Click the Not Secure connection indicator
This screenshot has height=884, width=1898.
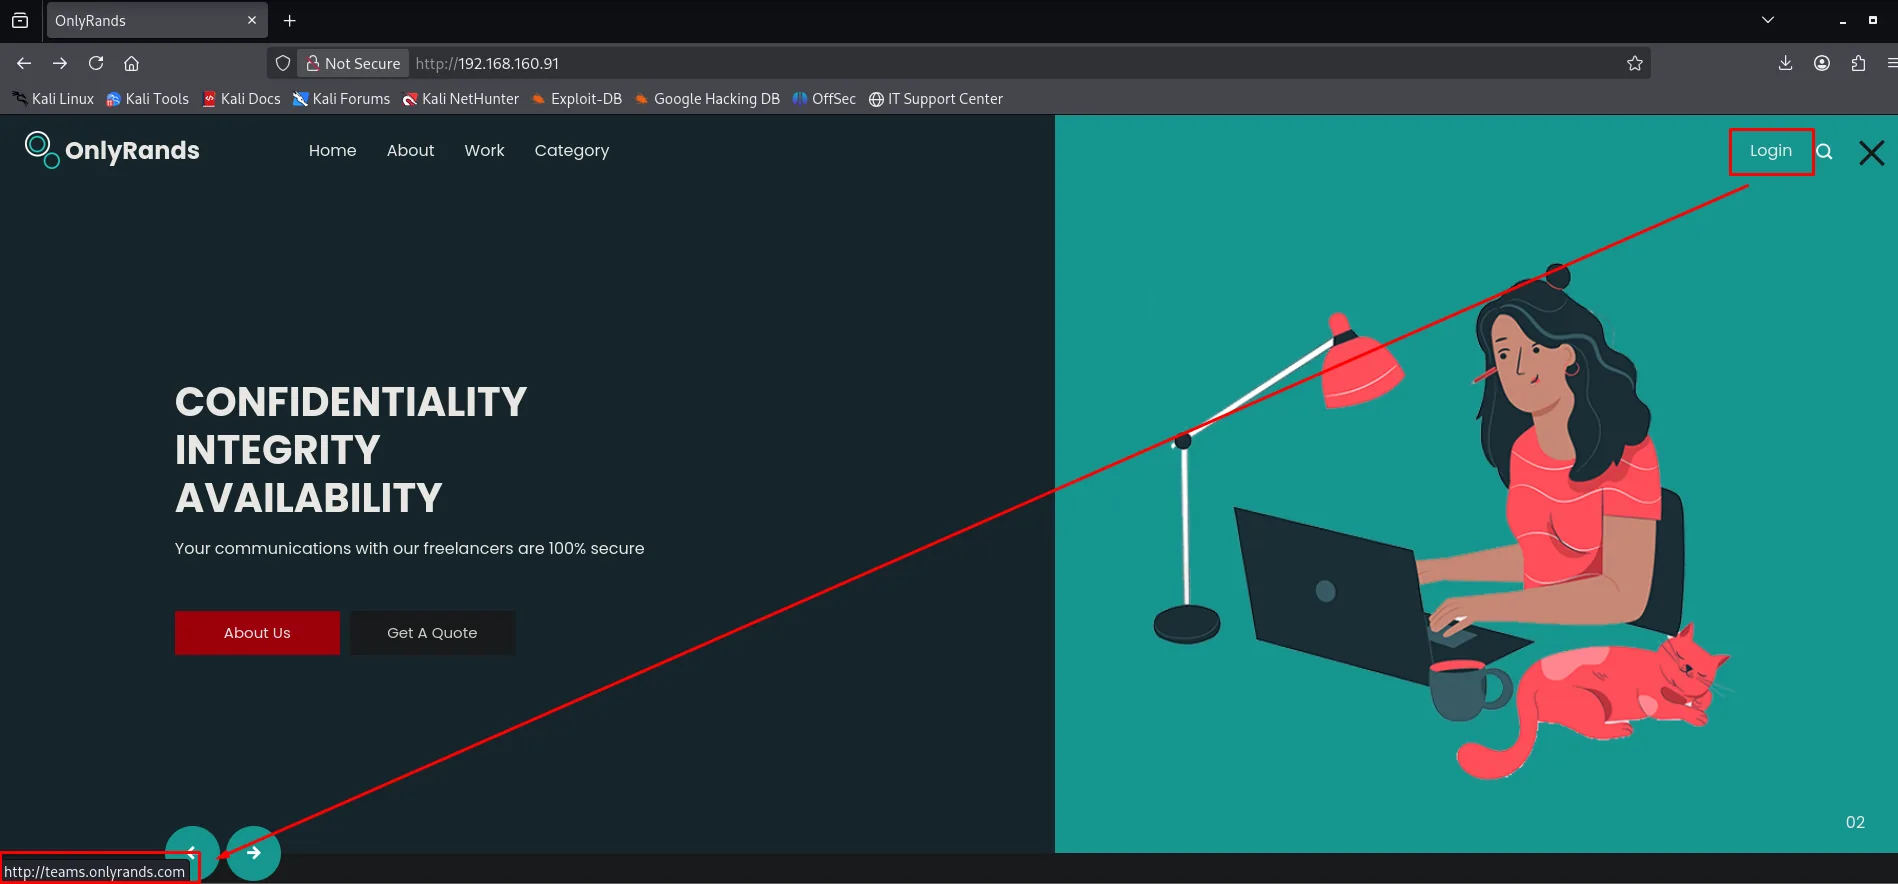[x=353, y=63]
